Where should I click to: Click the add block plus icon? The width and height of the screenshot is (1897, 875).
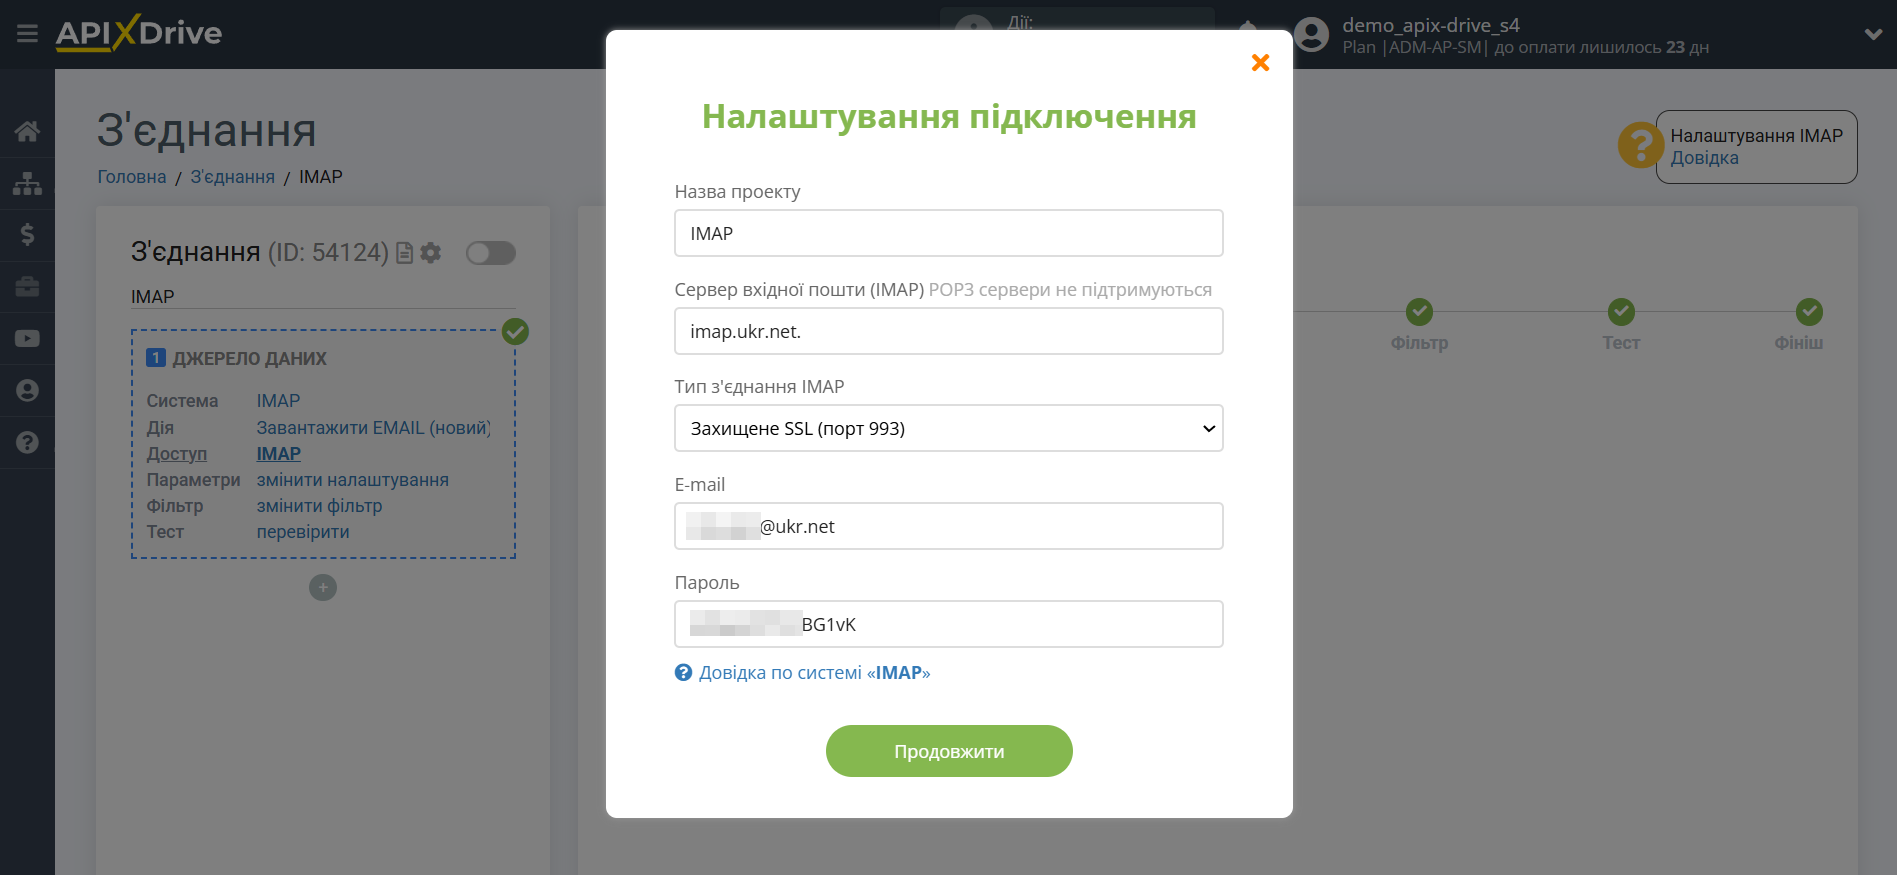coord(323,588)
